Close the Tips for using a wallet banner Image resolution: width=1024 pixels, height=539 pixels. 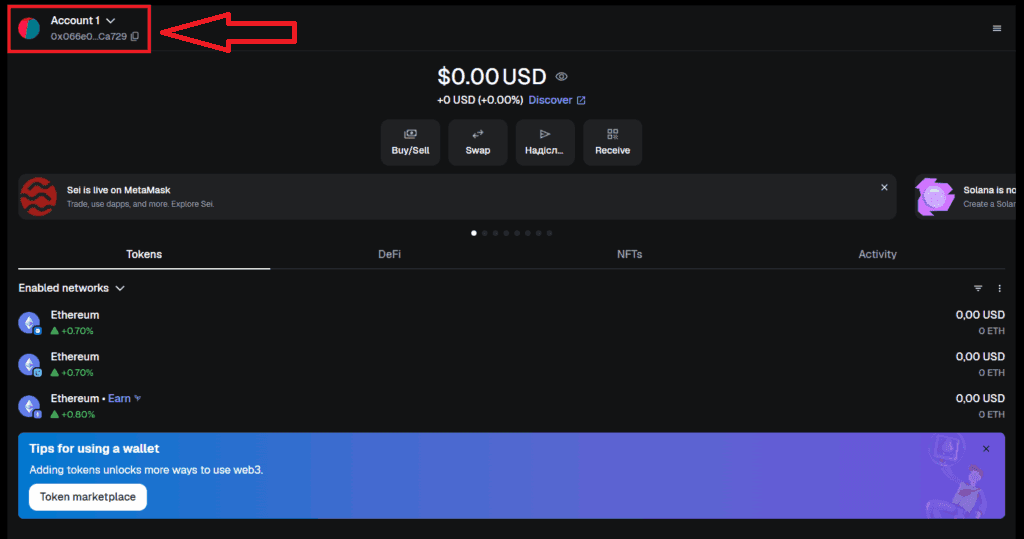tap(986, 449)
